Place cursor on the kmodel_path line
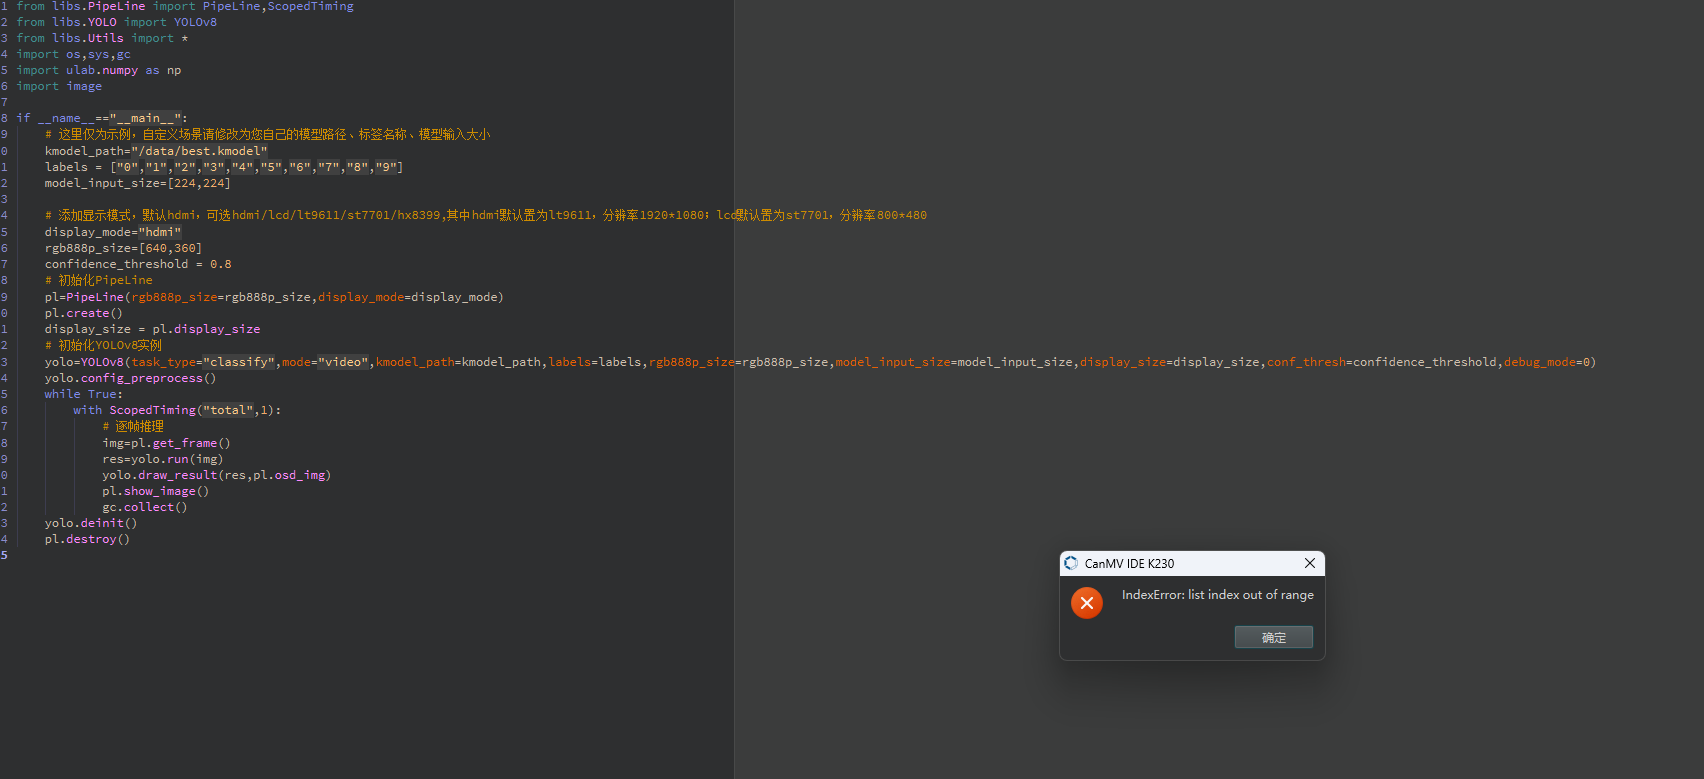The height and width of the screenshot is (779, 1704). pyautogui.click(x=155, y=151)
